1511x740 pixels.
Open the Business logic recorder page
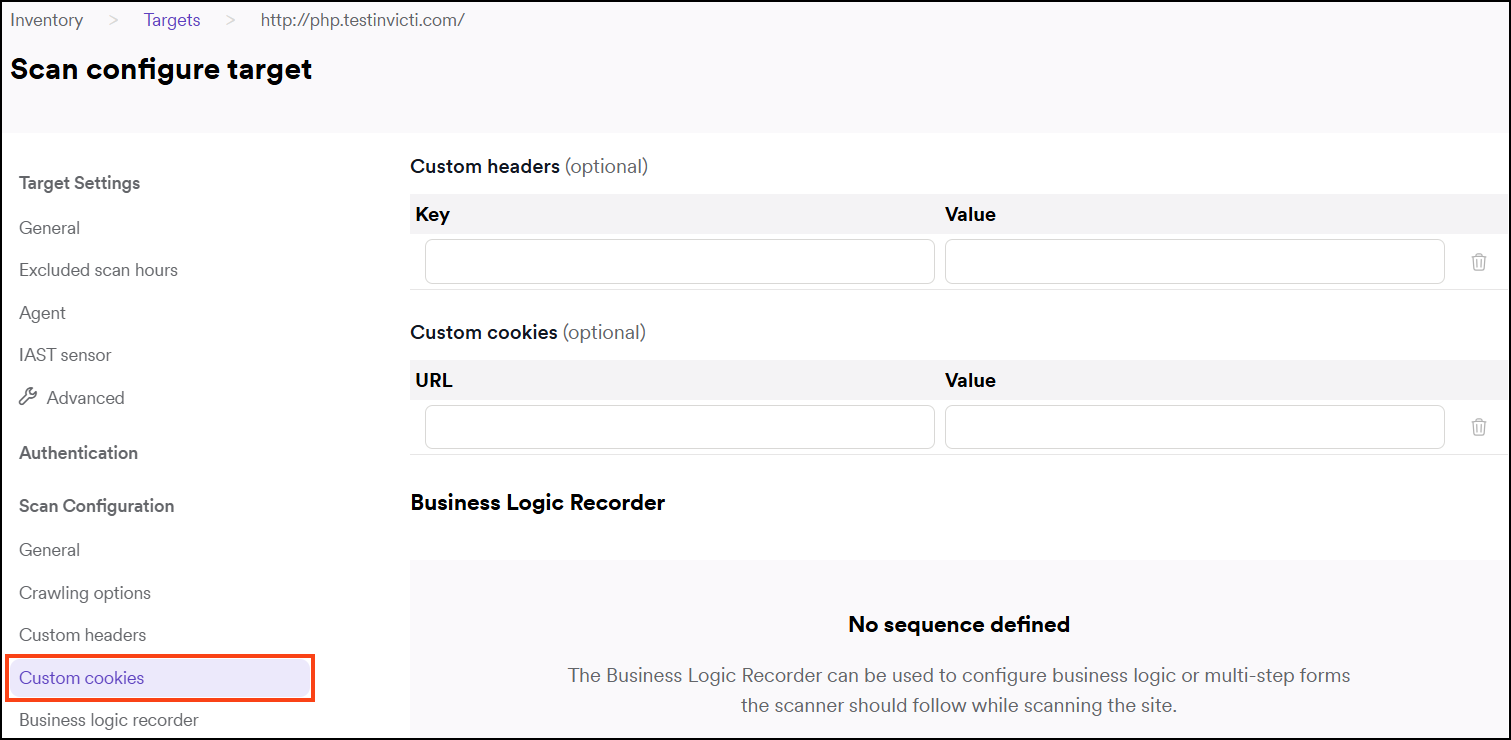108,719
